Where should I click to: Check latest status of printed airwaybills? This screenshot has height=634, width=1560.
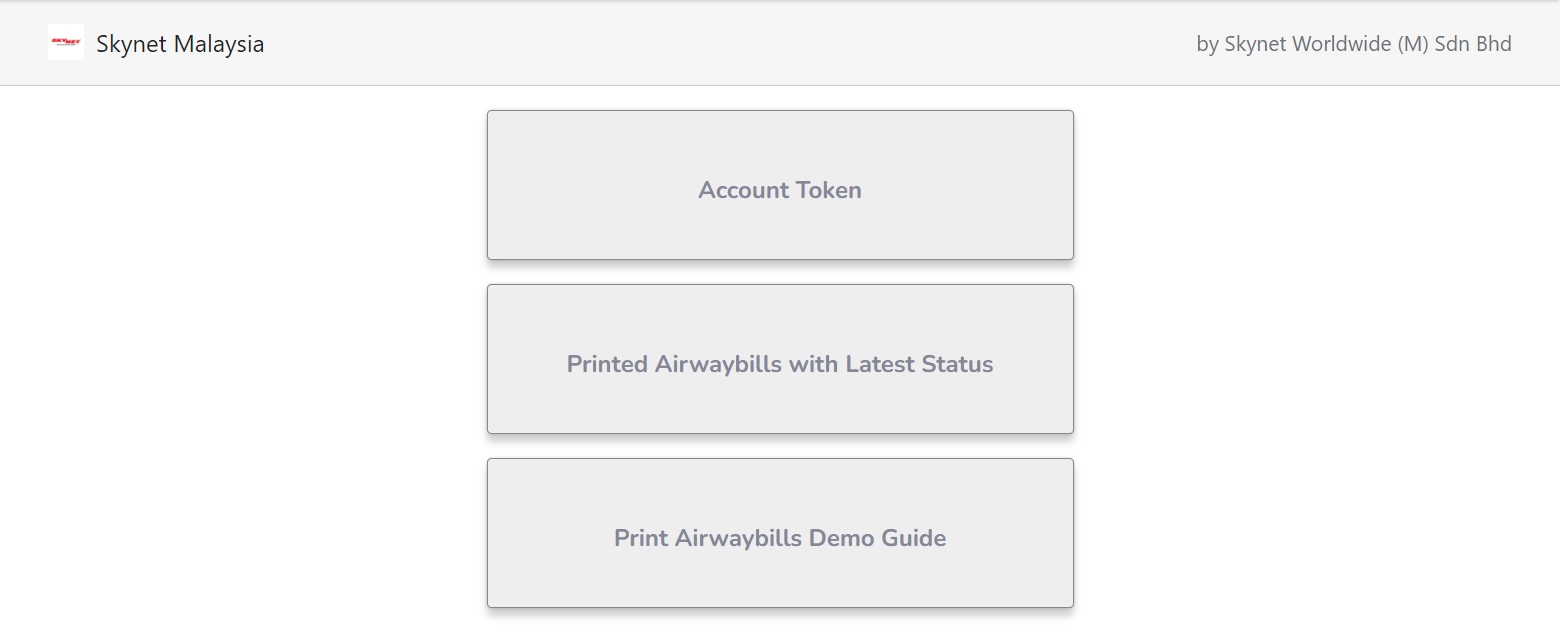tap(780, 359)
